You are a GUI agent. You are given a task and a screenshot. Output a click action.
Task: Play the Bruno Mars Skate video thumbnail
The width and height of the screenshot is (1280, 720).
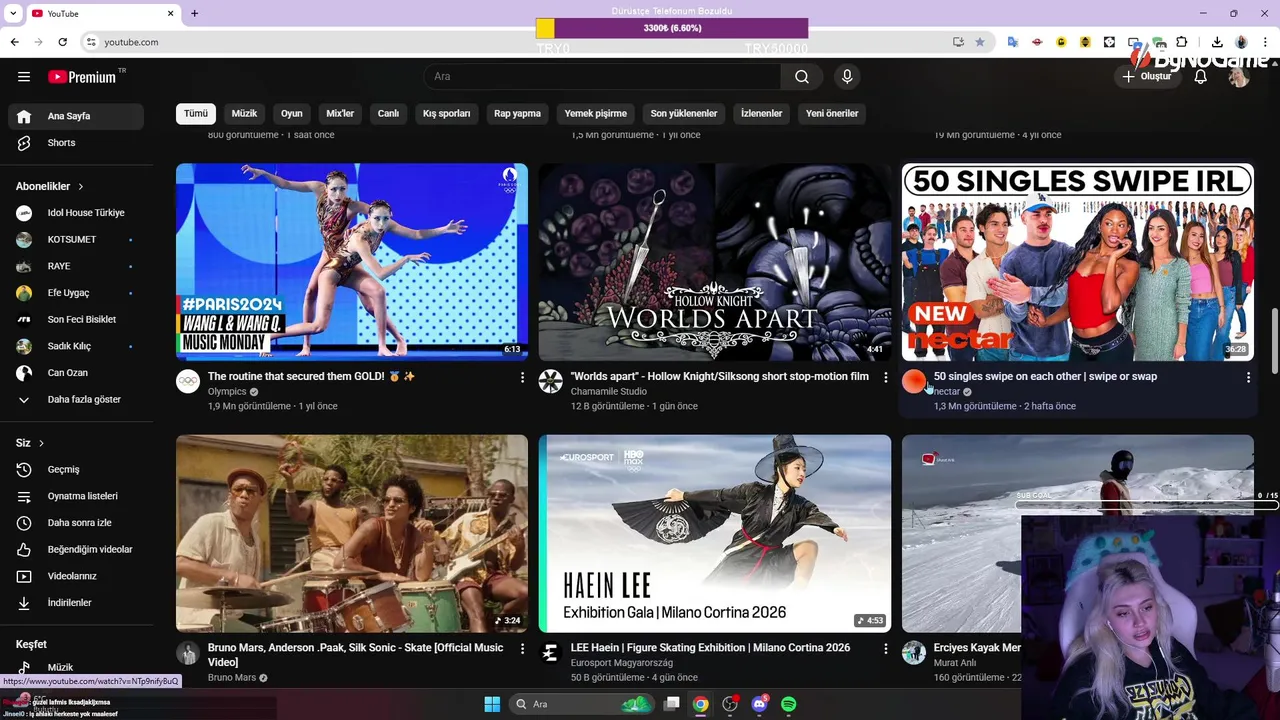tap(352, 533)
